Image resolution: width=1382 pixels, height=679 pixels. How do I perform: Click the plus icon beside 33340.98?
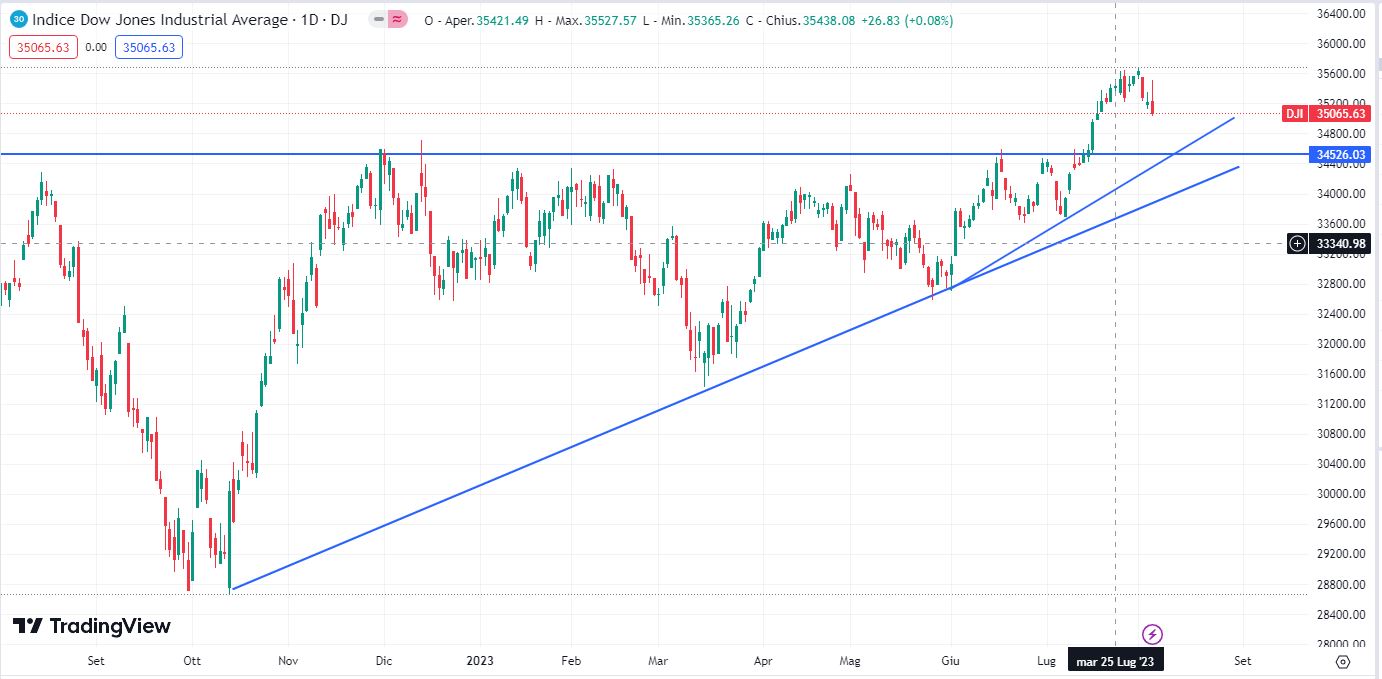point(1297,243)
